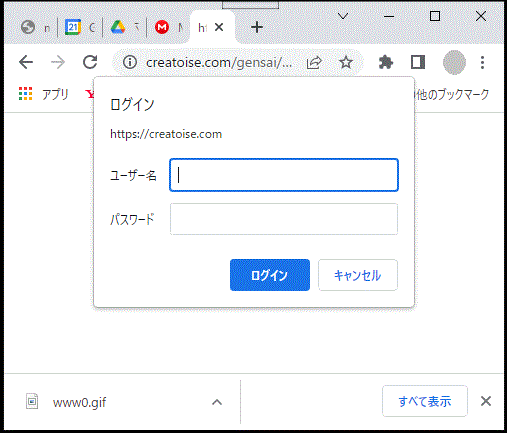Image resolution: width=507 pixels, height=433 pixels.
Task: Toggle the side panel icon
Action: (418, 62)
